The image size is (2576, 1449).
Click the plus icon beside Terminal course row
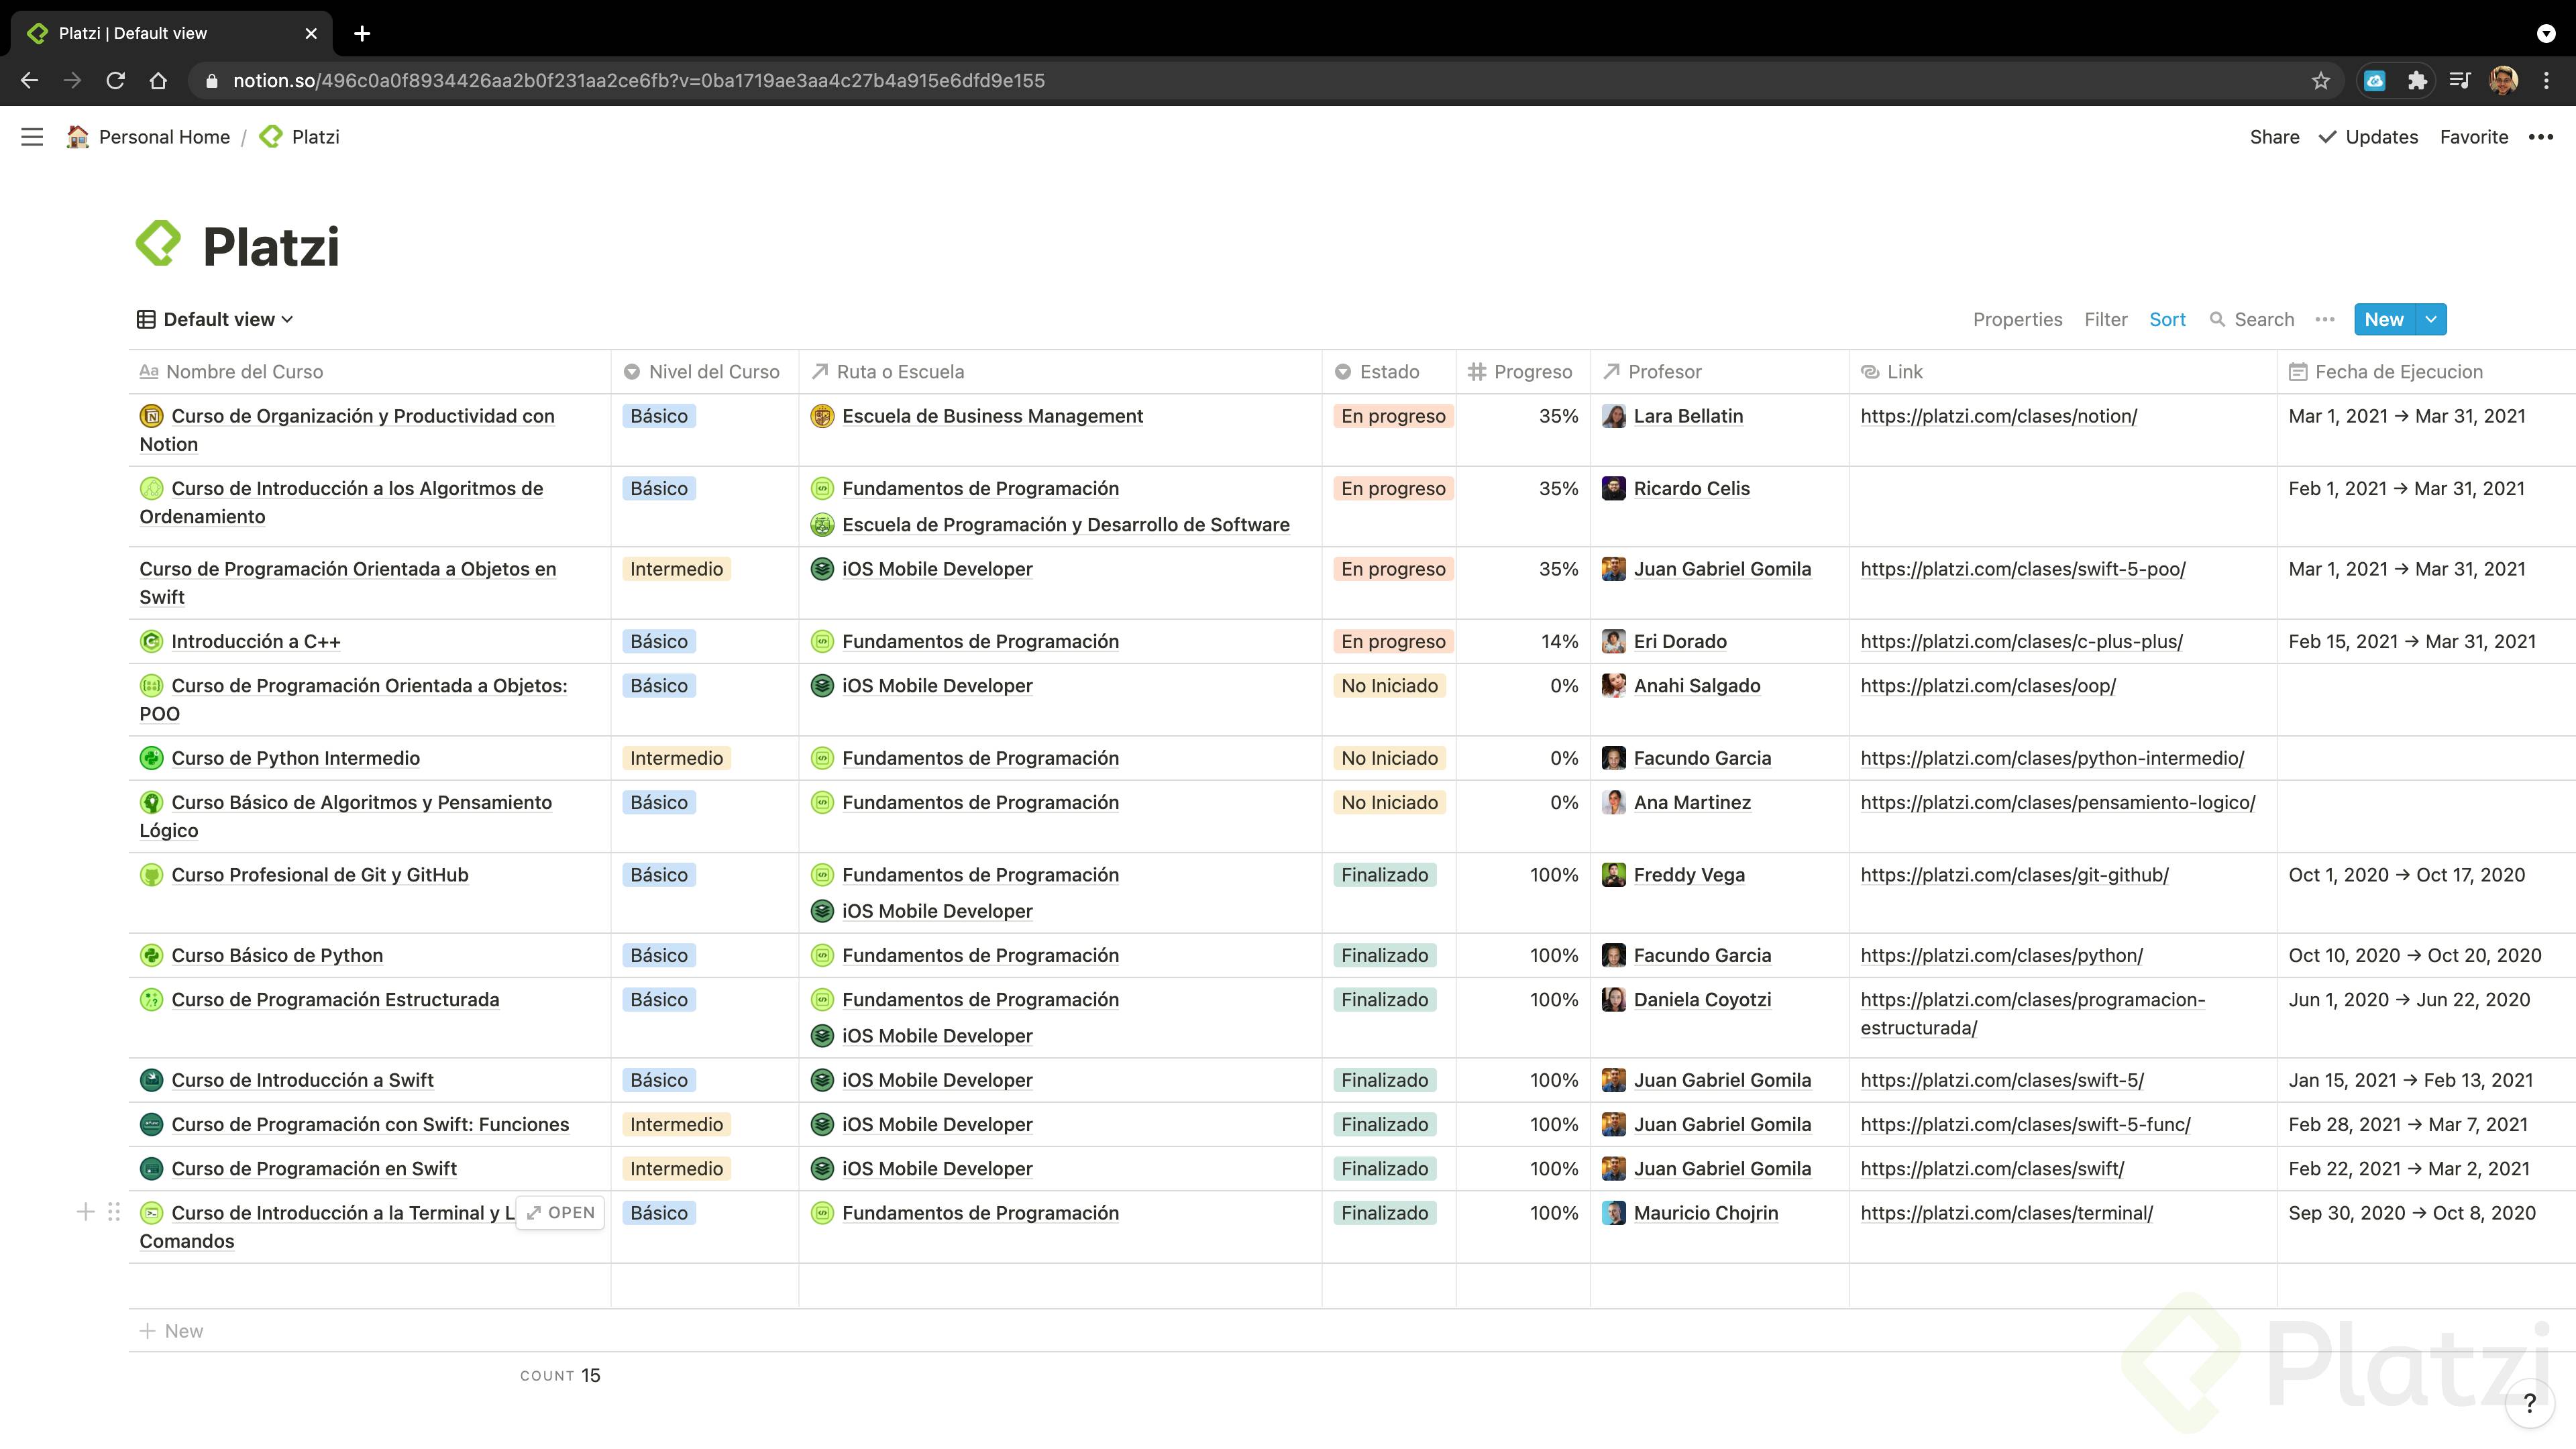(86, 1212)
